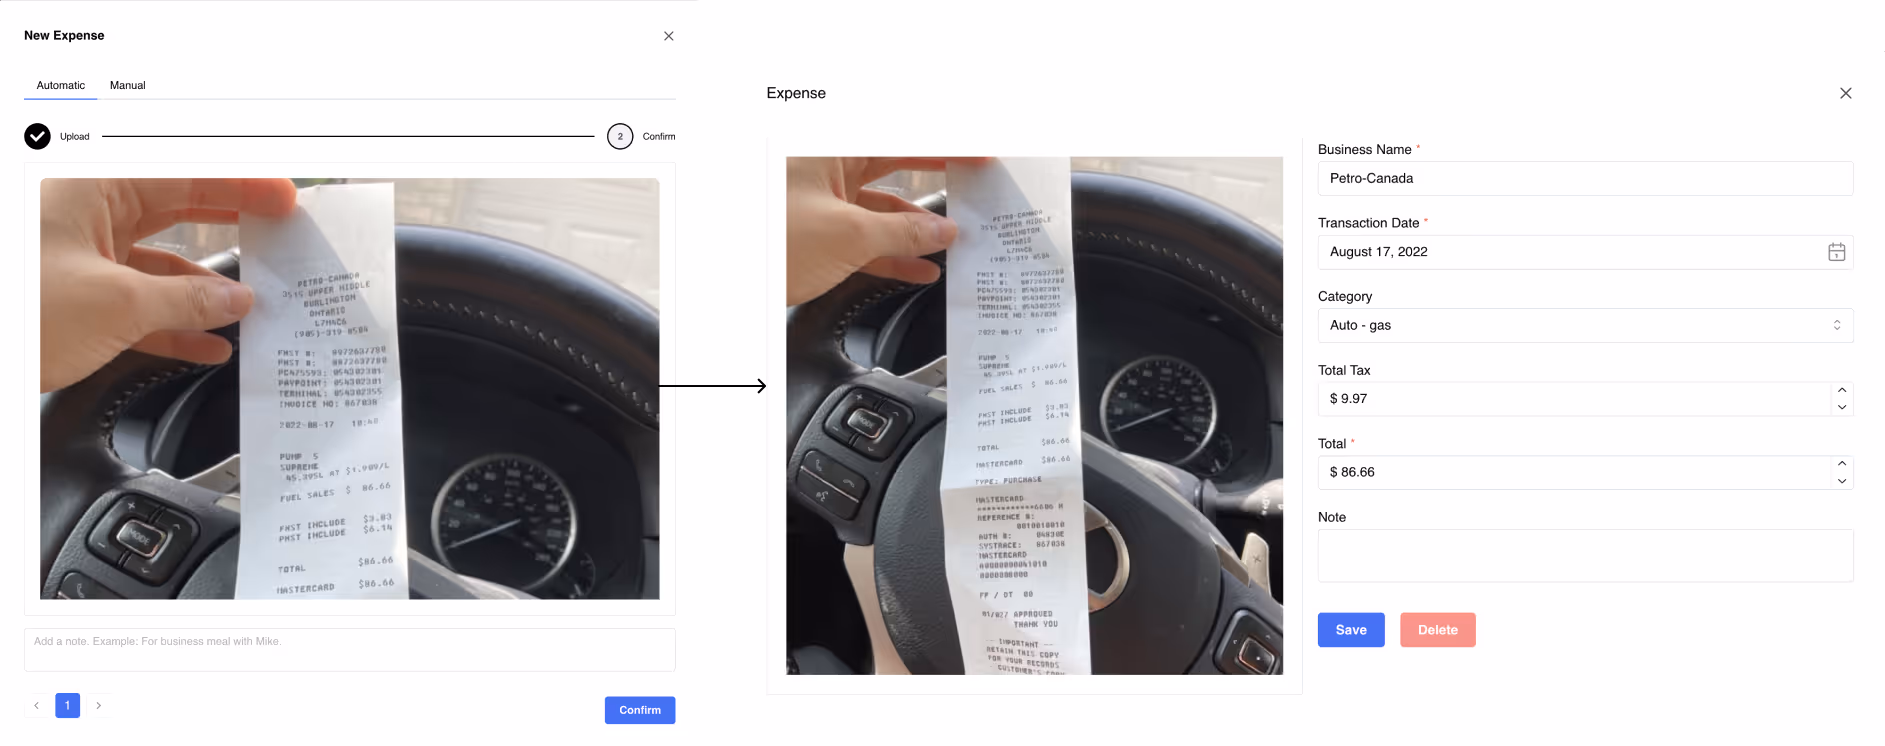Click the blue Confirm button

click(x=640, y=710)
